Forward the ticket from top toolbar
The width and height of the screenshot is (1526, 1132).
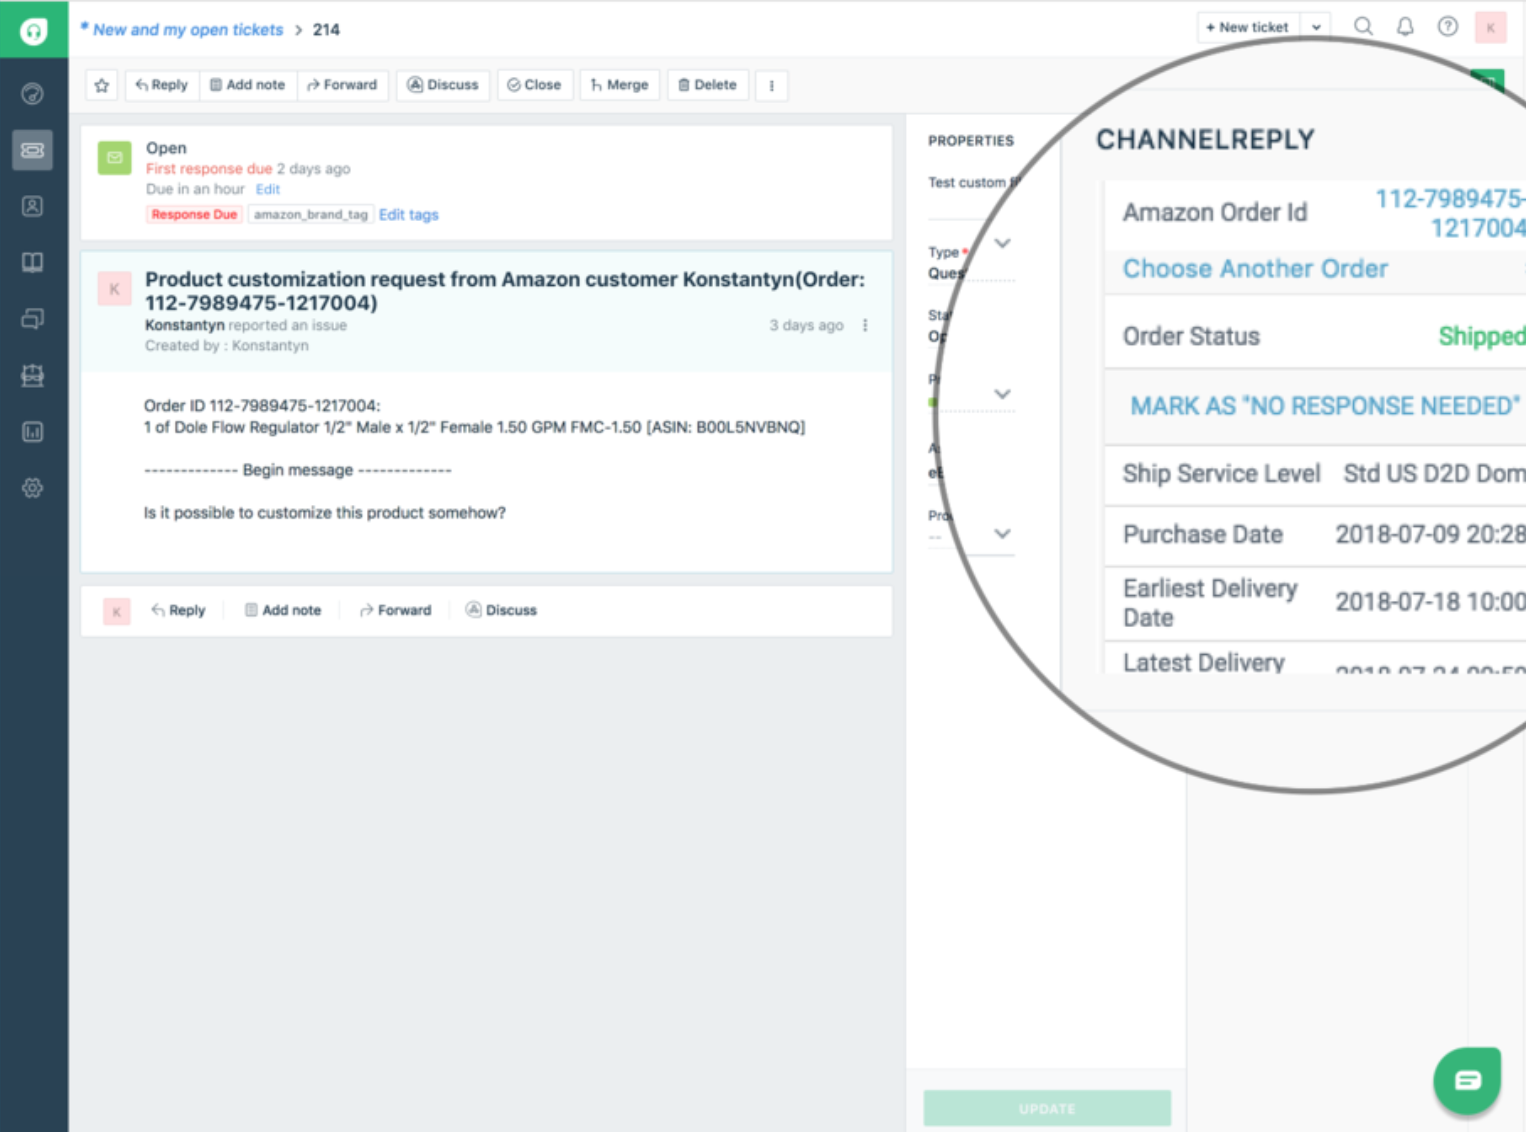[342, 86]
